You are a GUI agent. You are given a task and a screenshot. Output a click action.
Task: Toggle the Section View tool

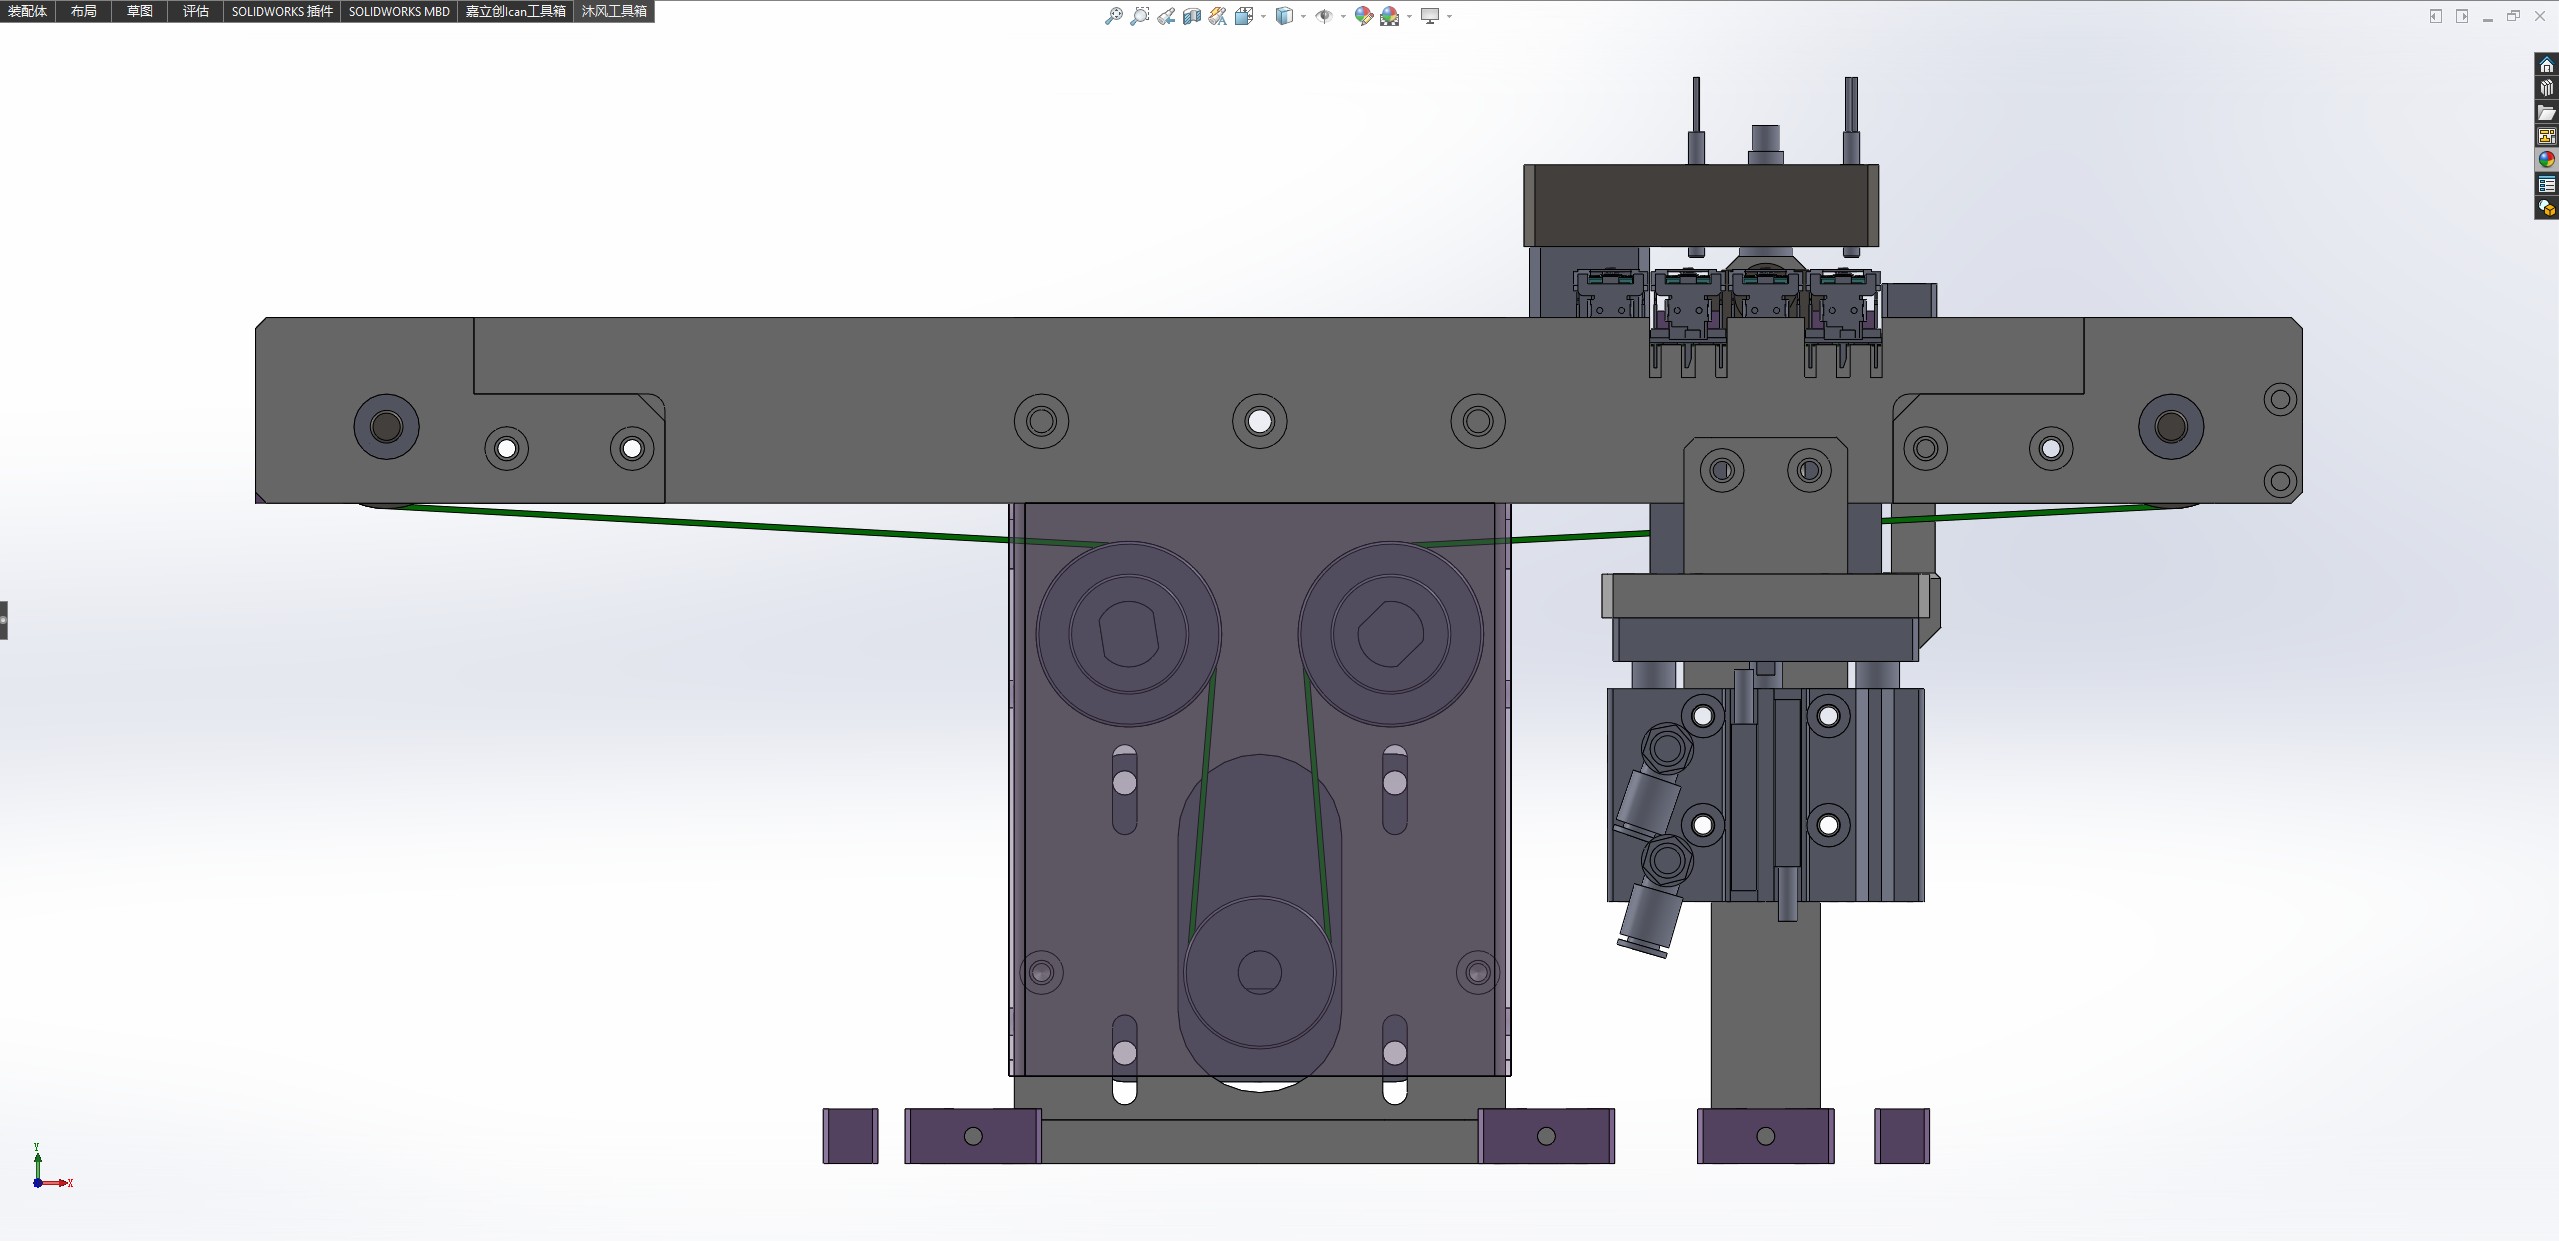pos(1192,16)
